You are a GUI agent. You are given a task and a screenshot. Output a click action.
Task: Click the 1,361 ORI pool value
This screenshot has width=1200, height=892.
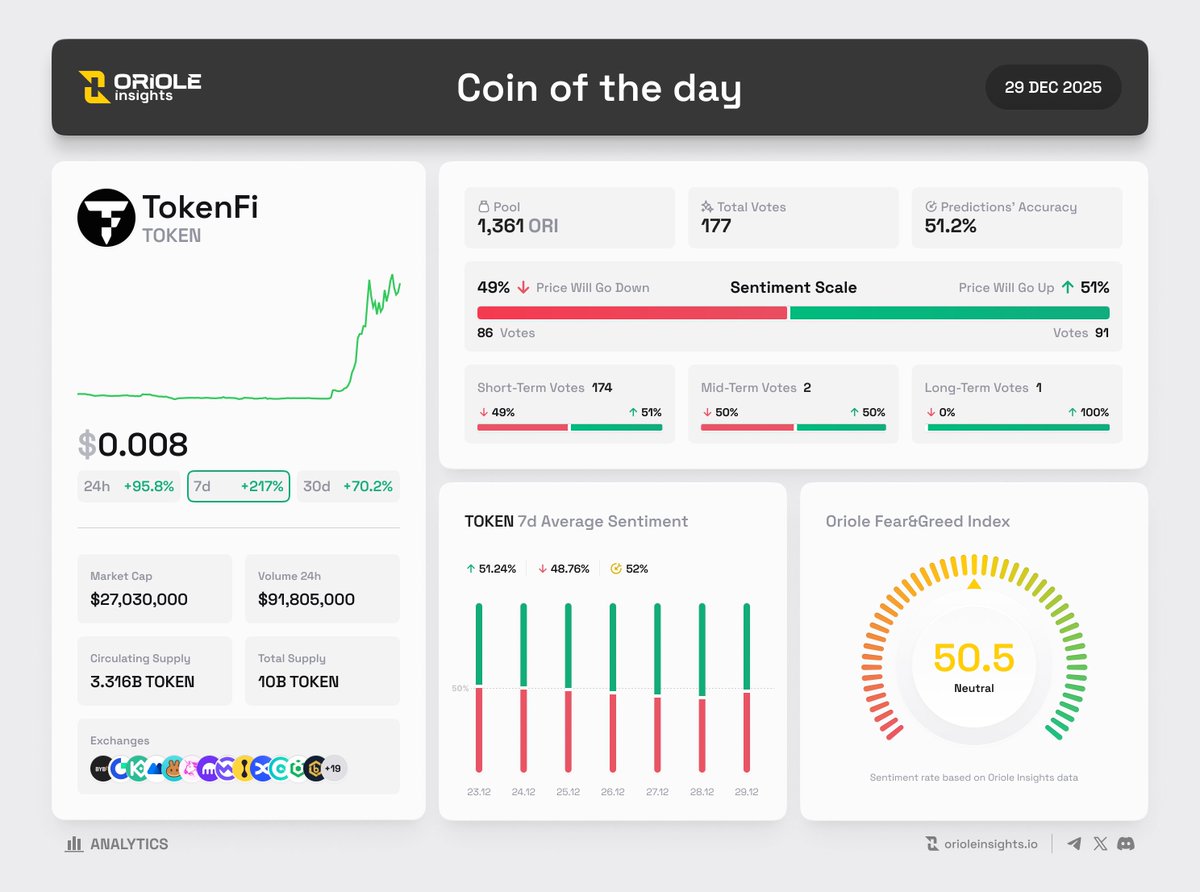(x=517, y=226)
